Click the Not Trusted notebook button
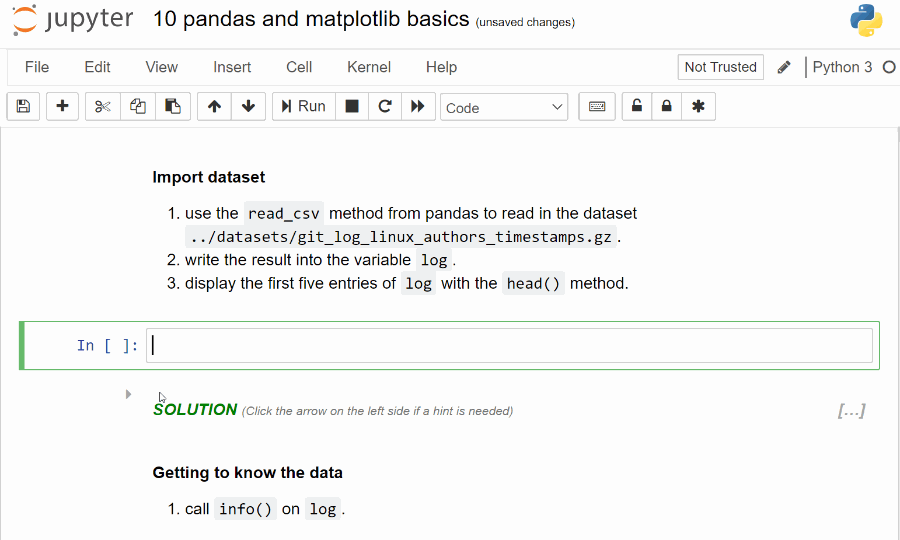 click(x=720, y=67)
